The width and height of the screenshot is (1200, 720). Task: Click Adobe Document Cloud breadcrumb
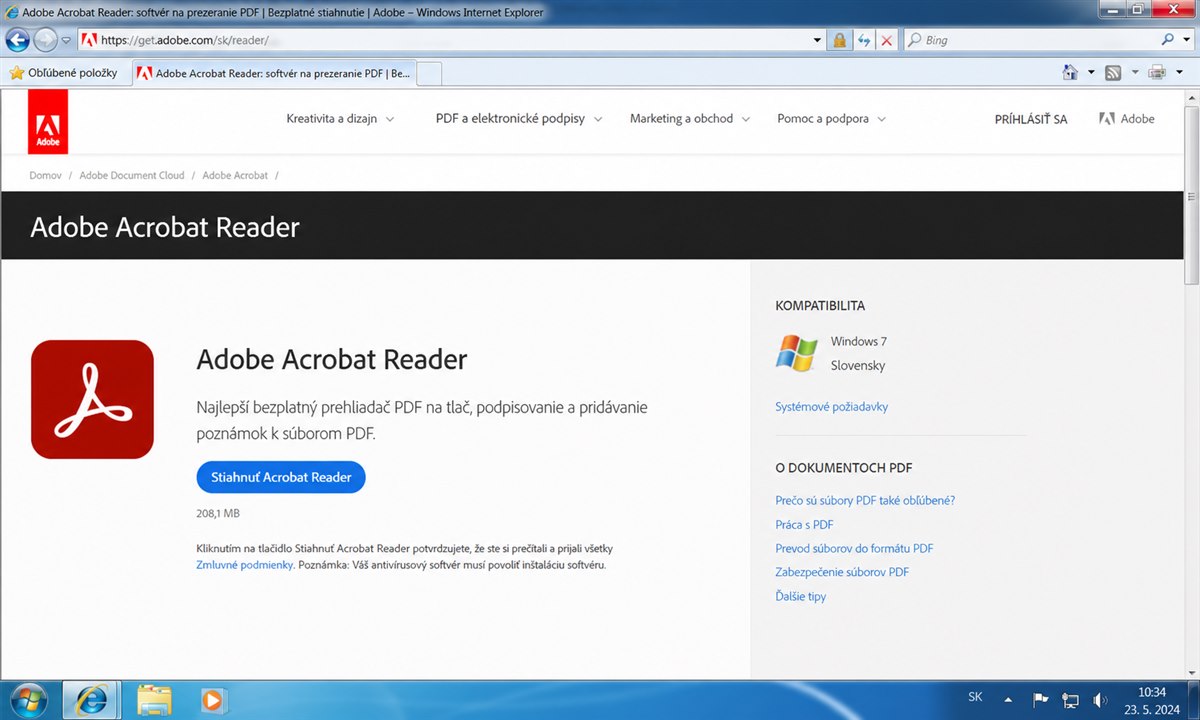click(x=132, y=175)
